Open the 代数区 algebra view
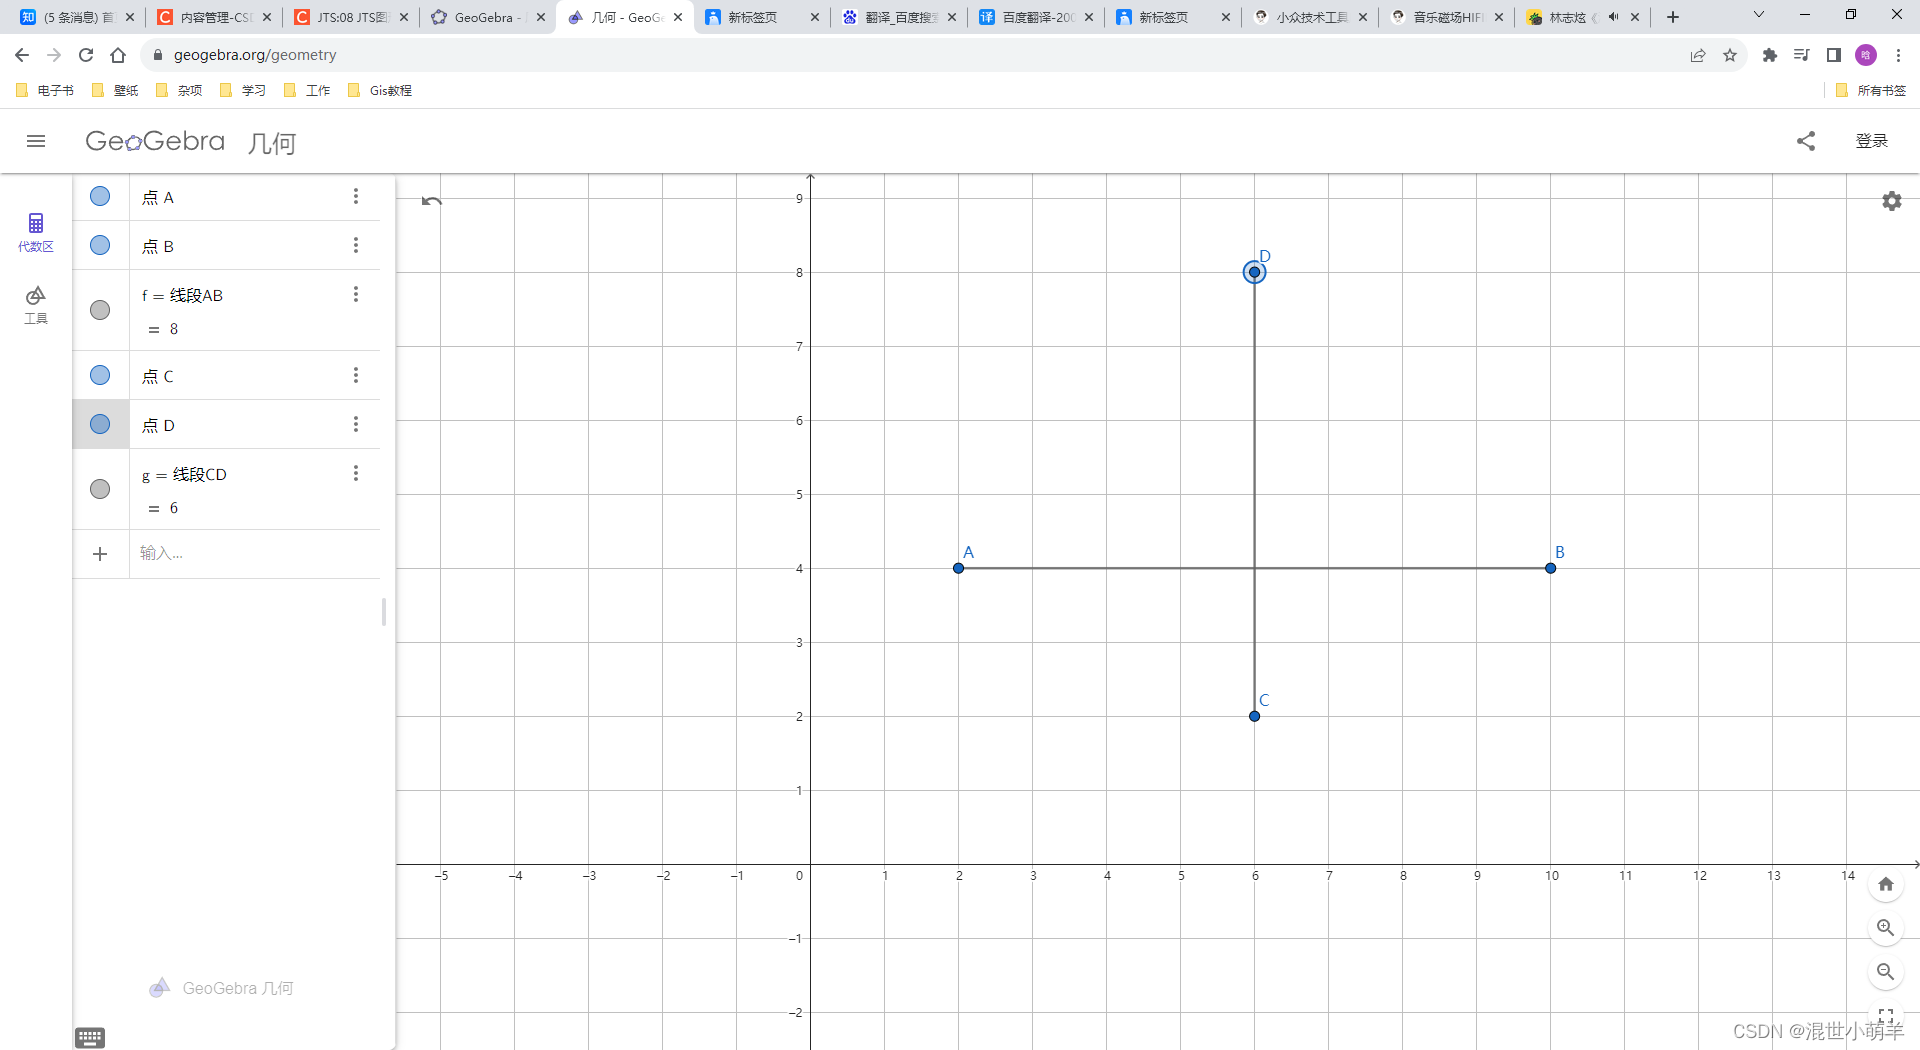Screen dimensions: 1920x1050 click(x=36, y=232)
